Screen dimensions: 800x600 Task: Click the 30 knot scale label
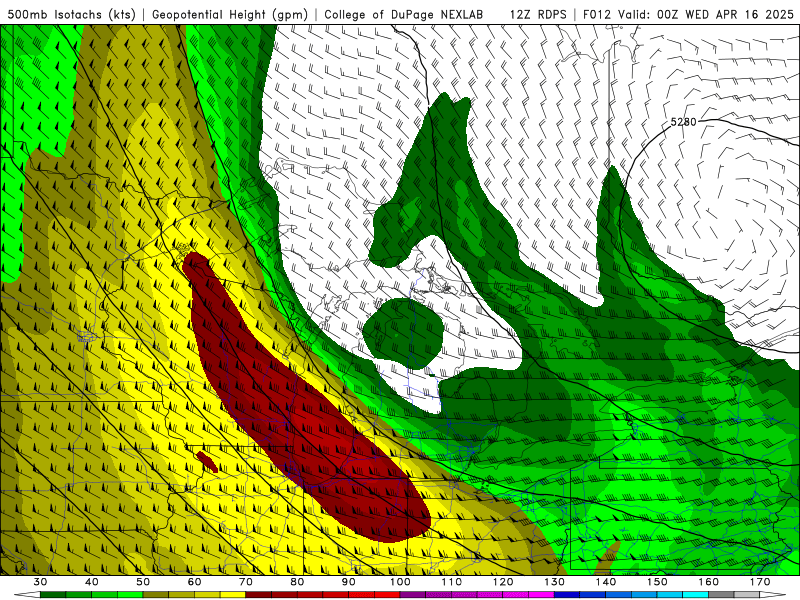[x=40, y=582]
